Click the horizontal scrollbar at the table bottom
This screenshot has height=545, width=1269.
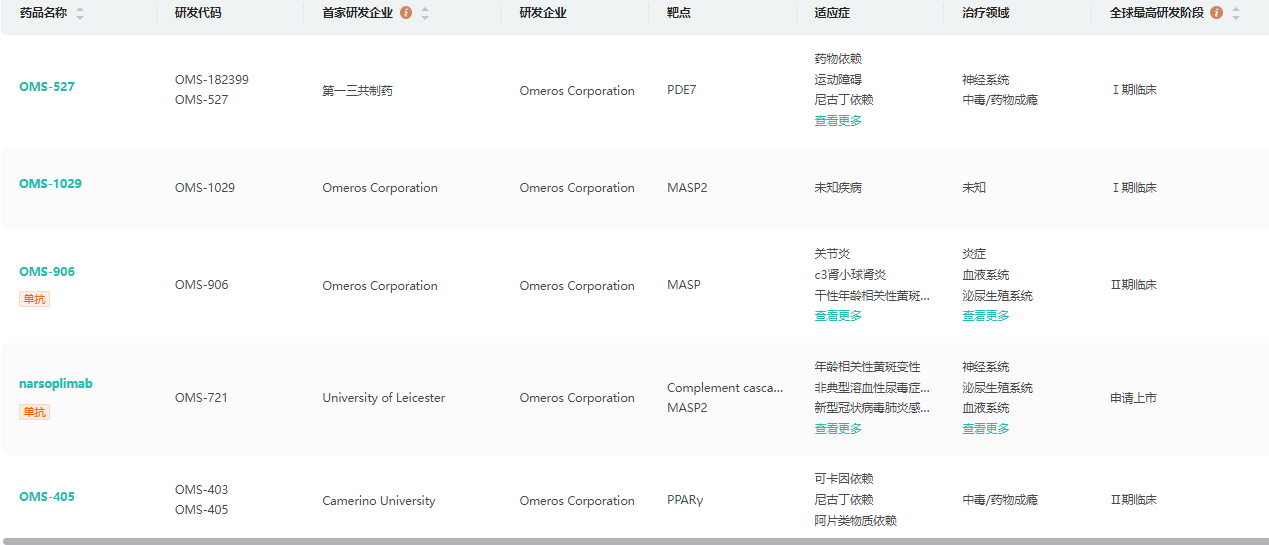point(634,541)
